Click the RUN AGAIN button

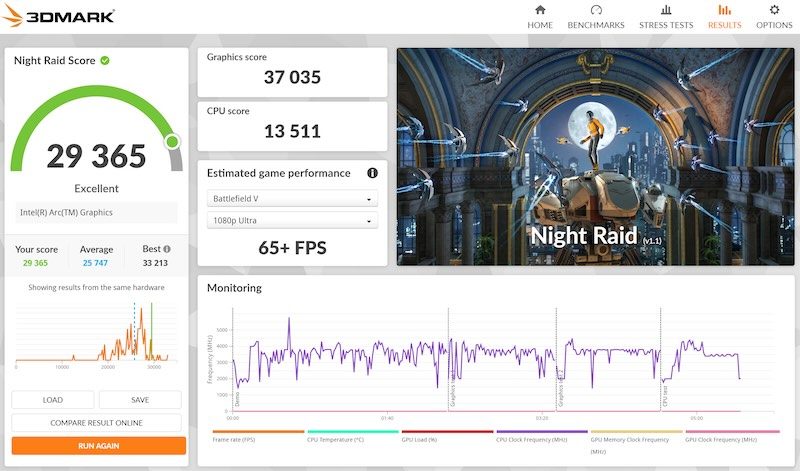click(98, 445)
